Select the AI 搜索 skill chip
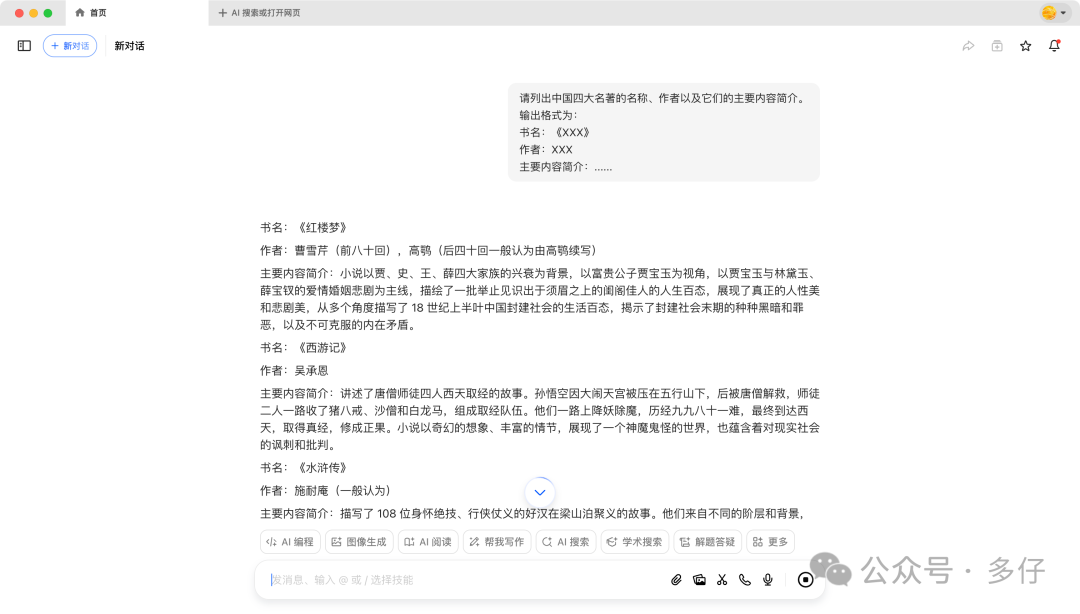 pyautogui.click(x=565, y=542)
